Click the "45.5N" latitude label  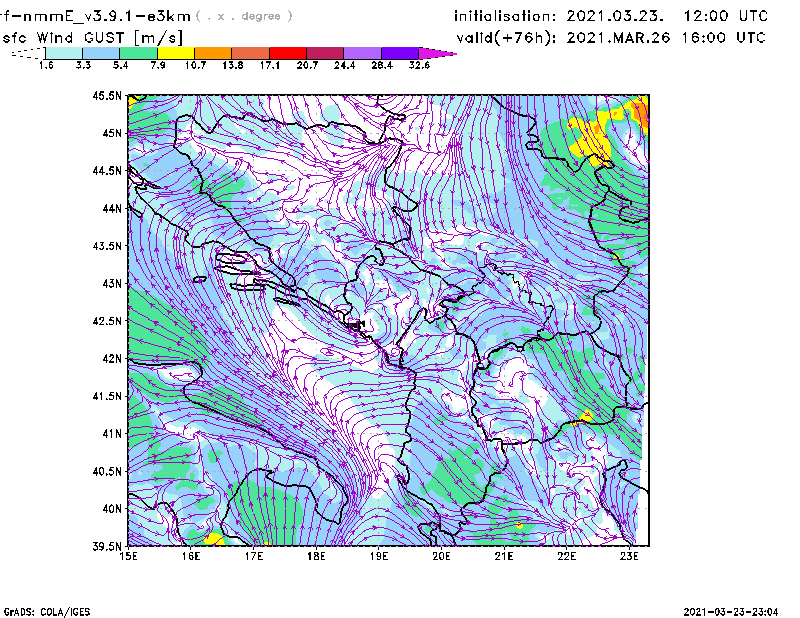[x=107, y=95]
